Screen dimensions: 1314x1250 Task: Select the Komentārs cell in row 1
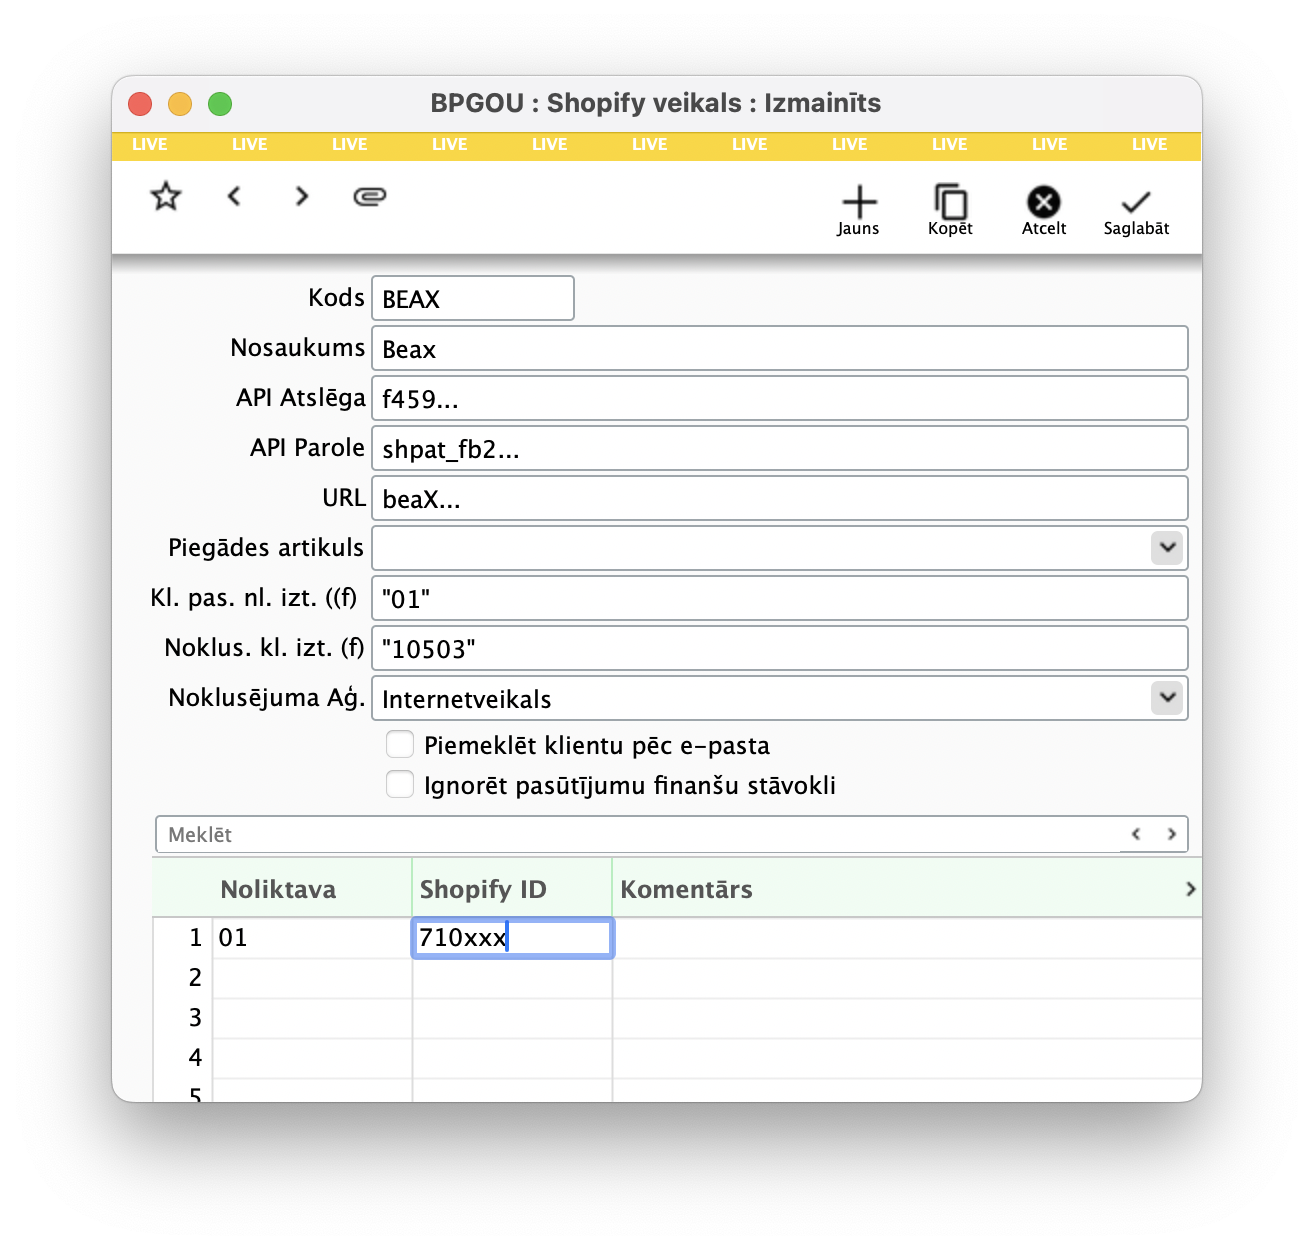tap(907, 938)
